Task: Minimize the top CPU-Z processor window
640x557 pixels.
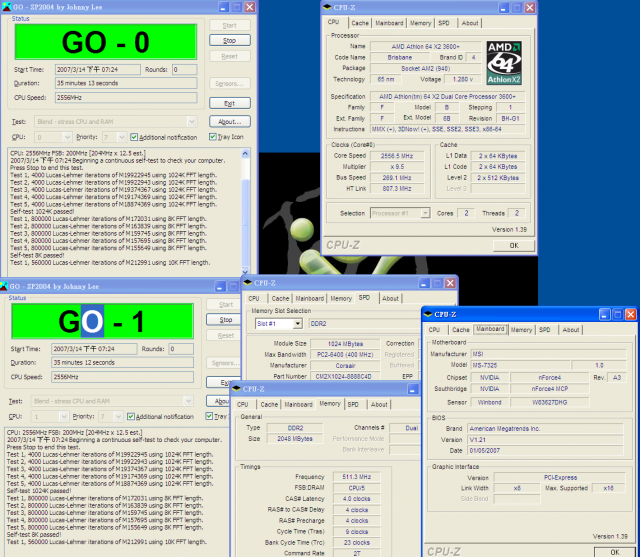Action: (503, 7)
